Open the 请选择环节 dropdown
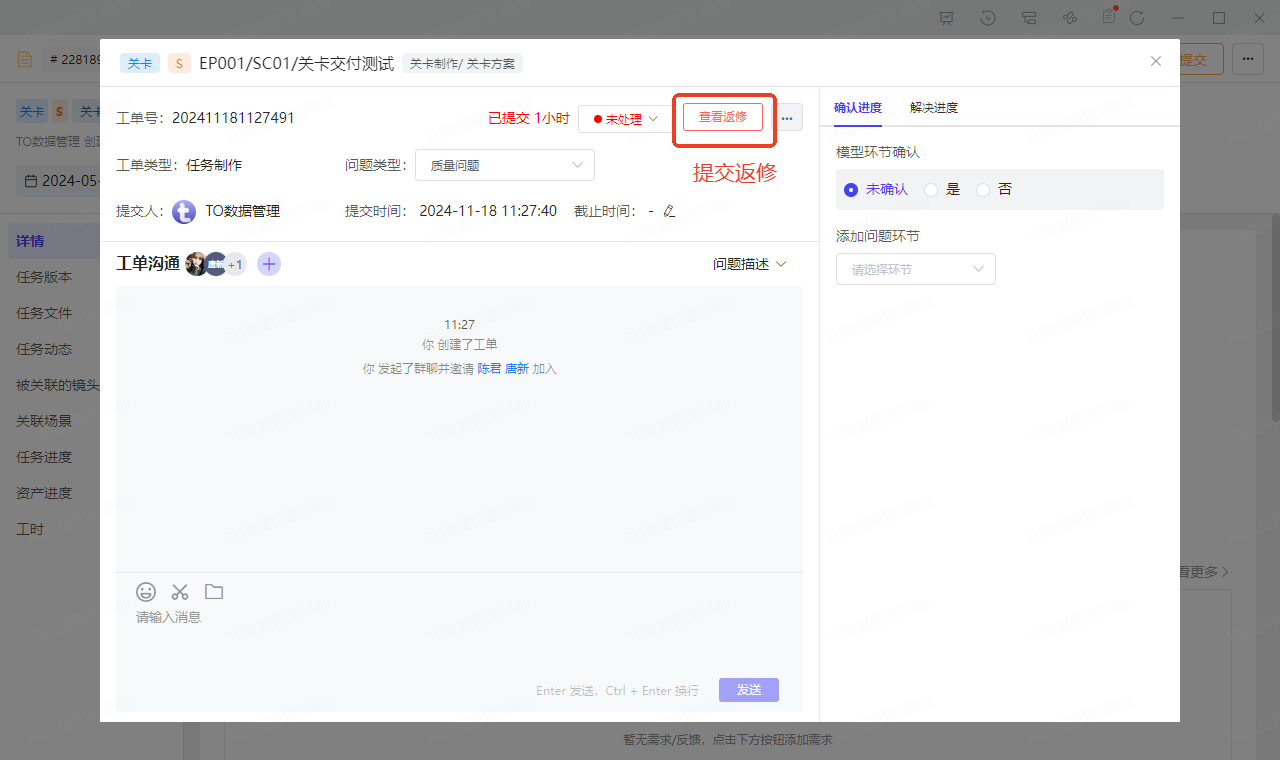This screenshot has width=1280, height=760. [915, 269]
